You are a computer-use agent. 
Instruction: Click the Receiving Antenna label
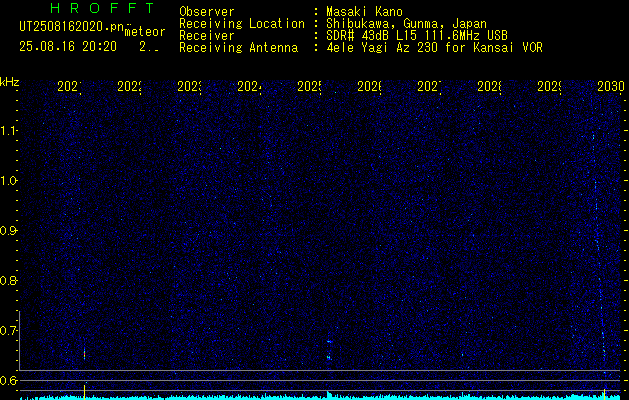238,48
